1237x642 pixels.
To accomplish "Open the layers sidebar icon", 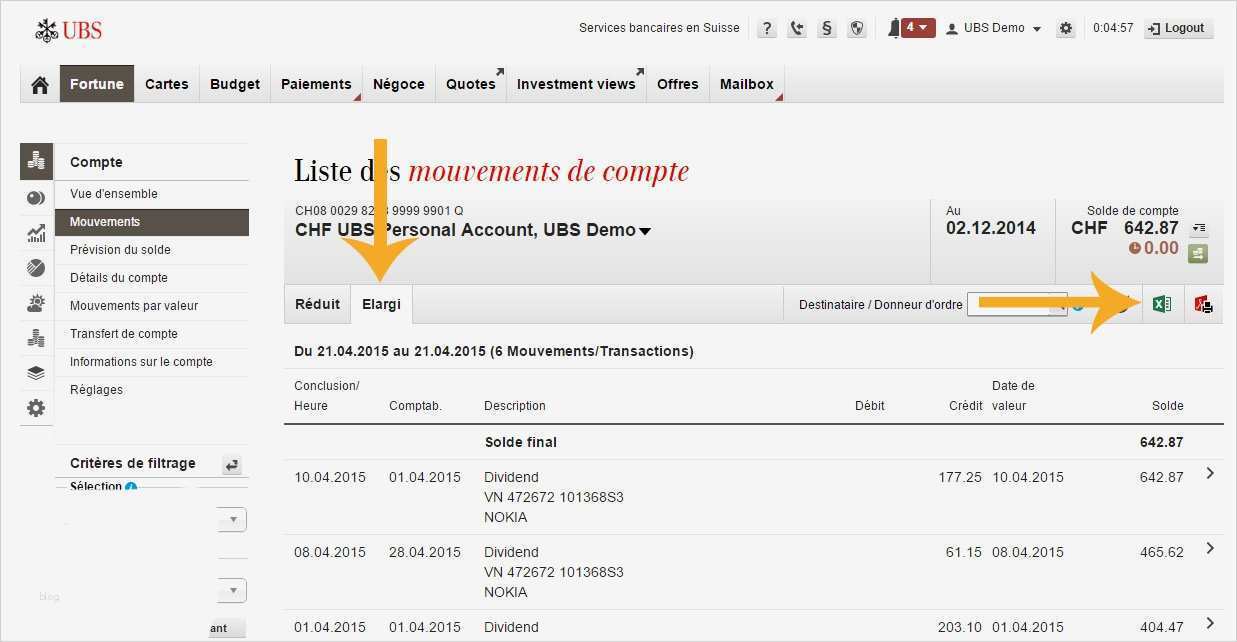I will pyautogui.click(x=36, y=373).
